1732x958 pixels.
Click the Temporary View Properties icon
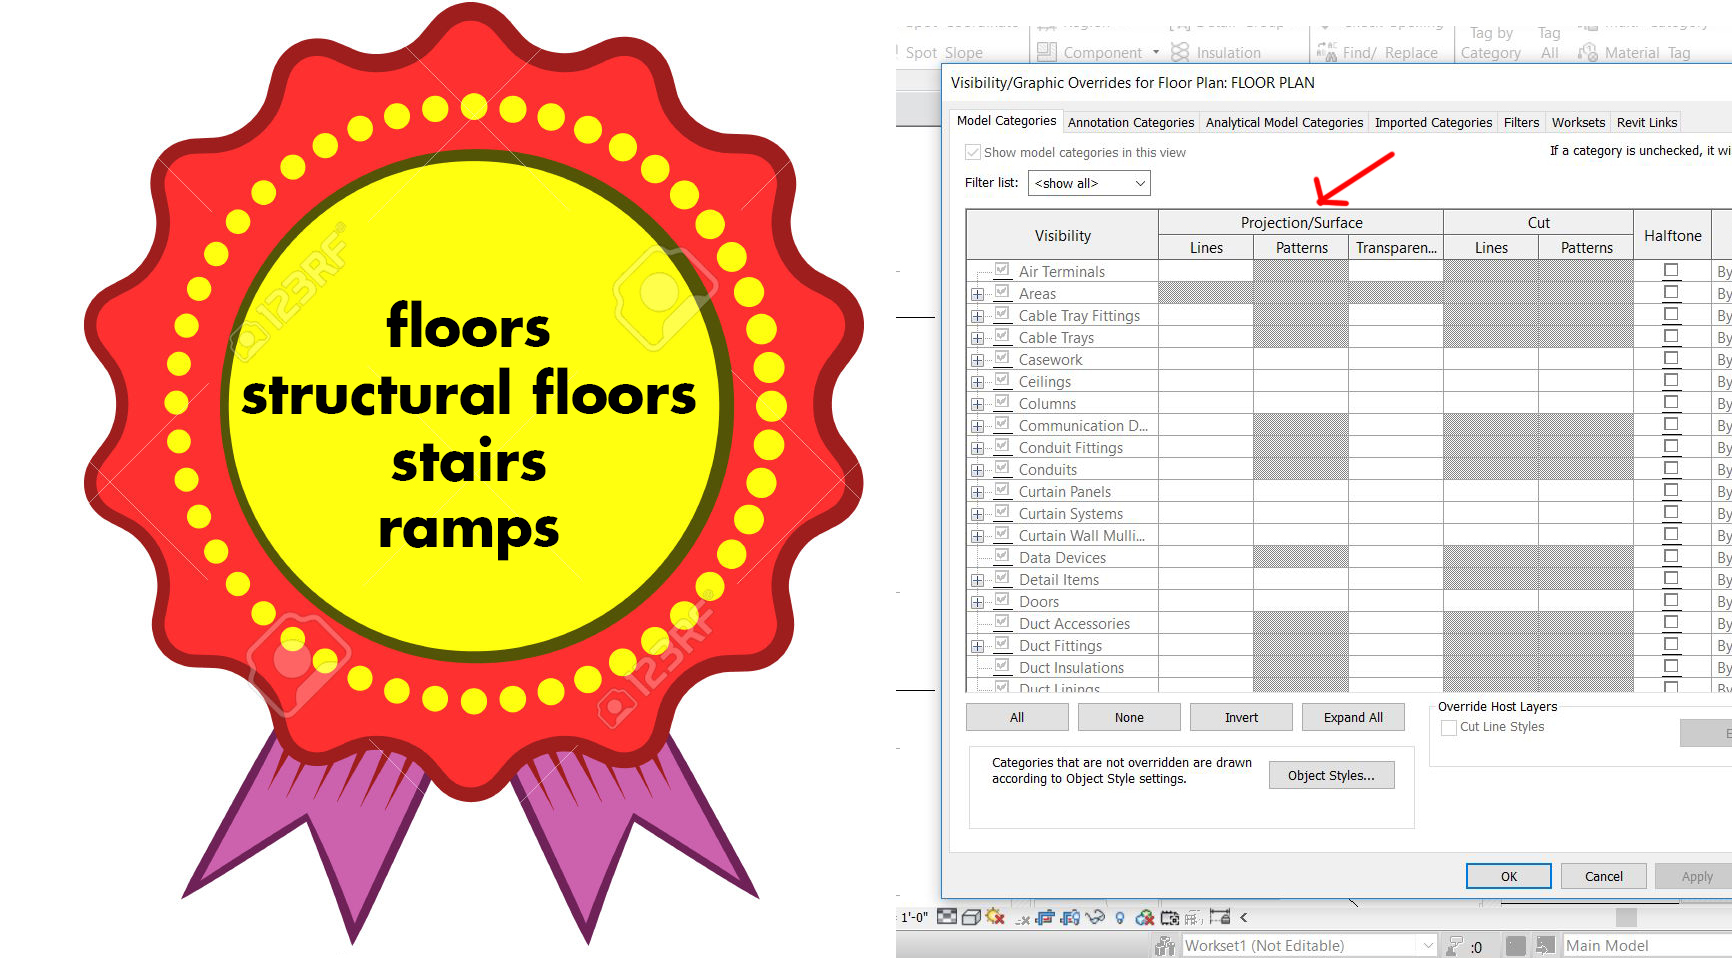(1170, 918)
